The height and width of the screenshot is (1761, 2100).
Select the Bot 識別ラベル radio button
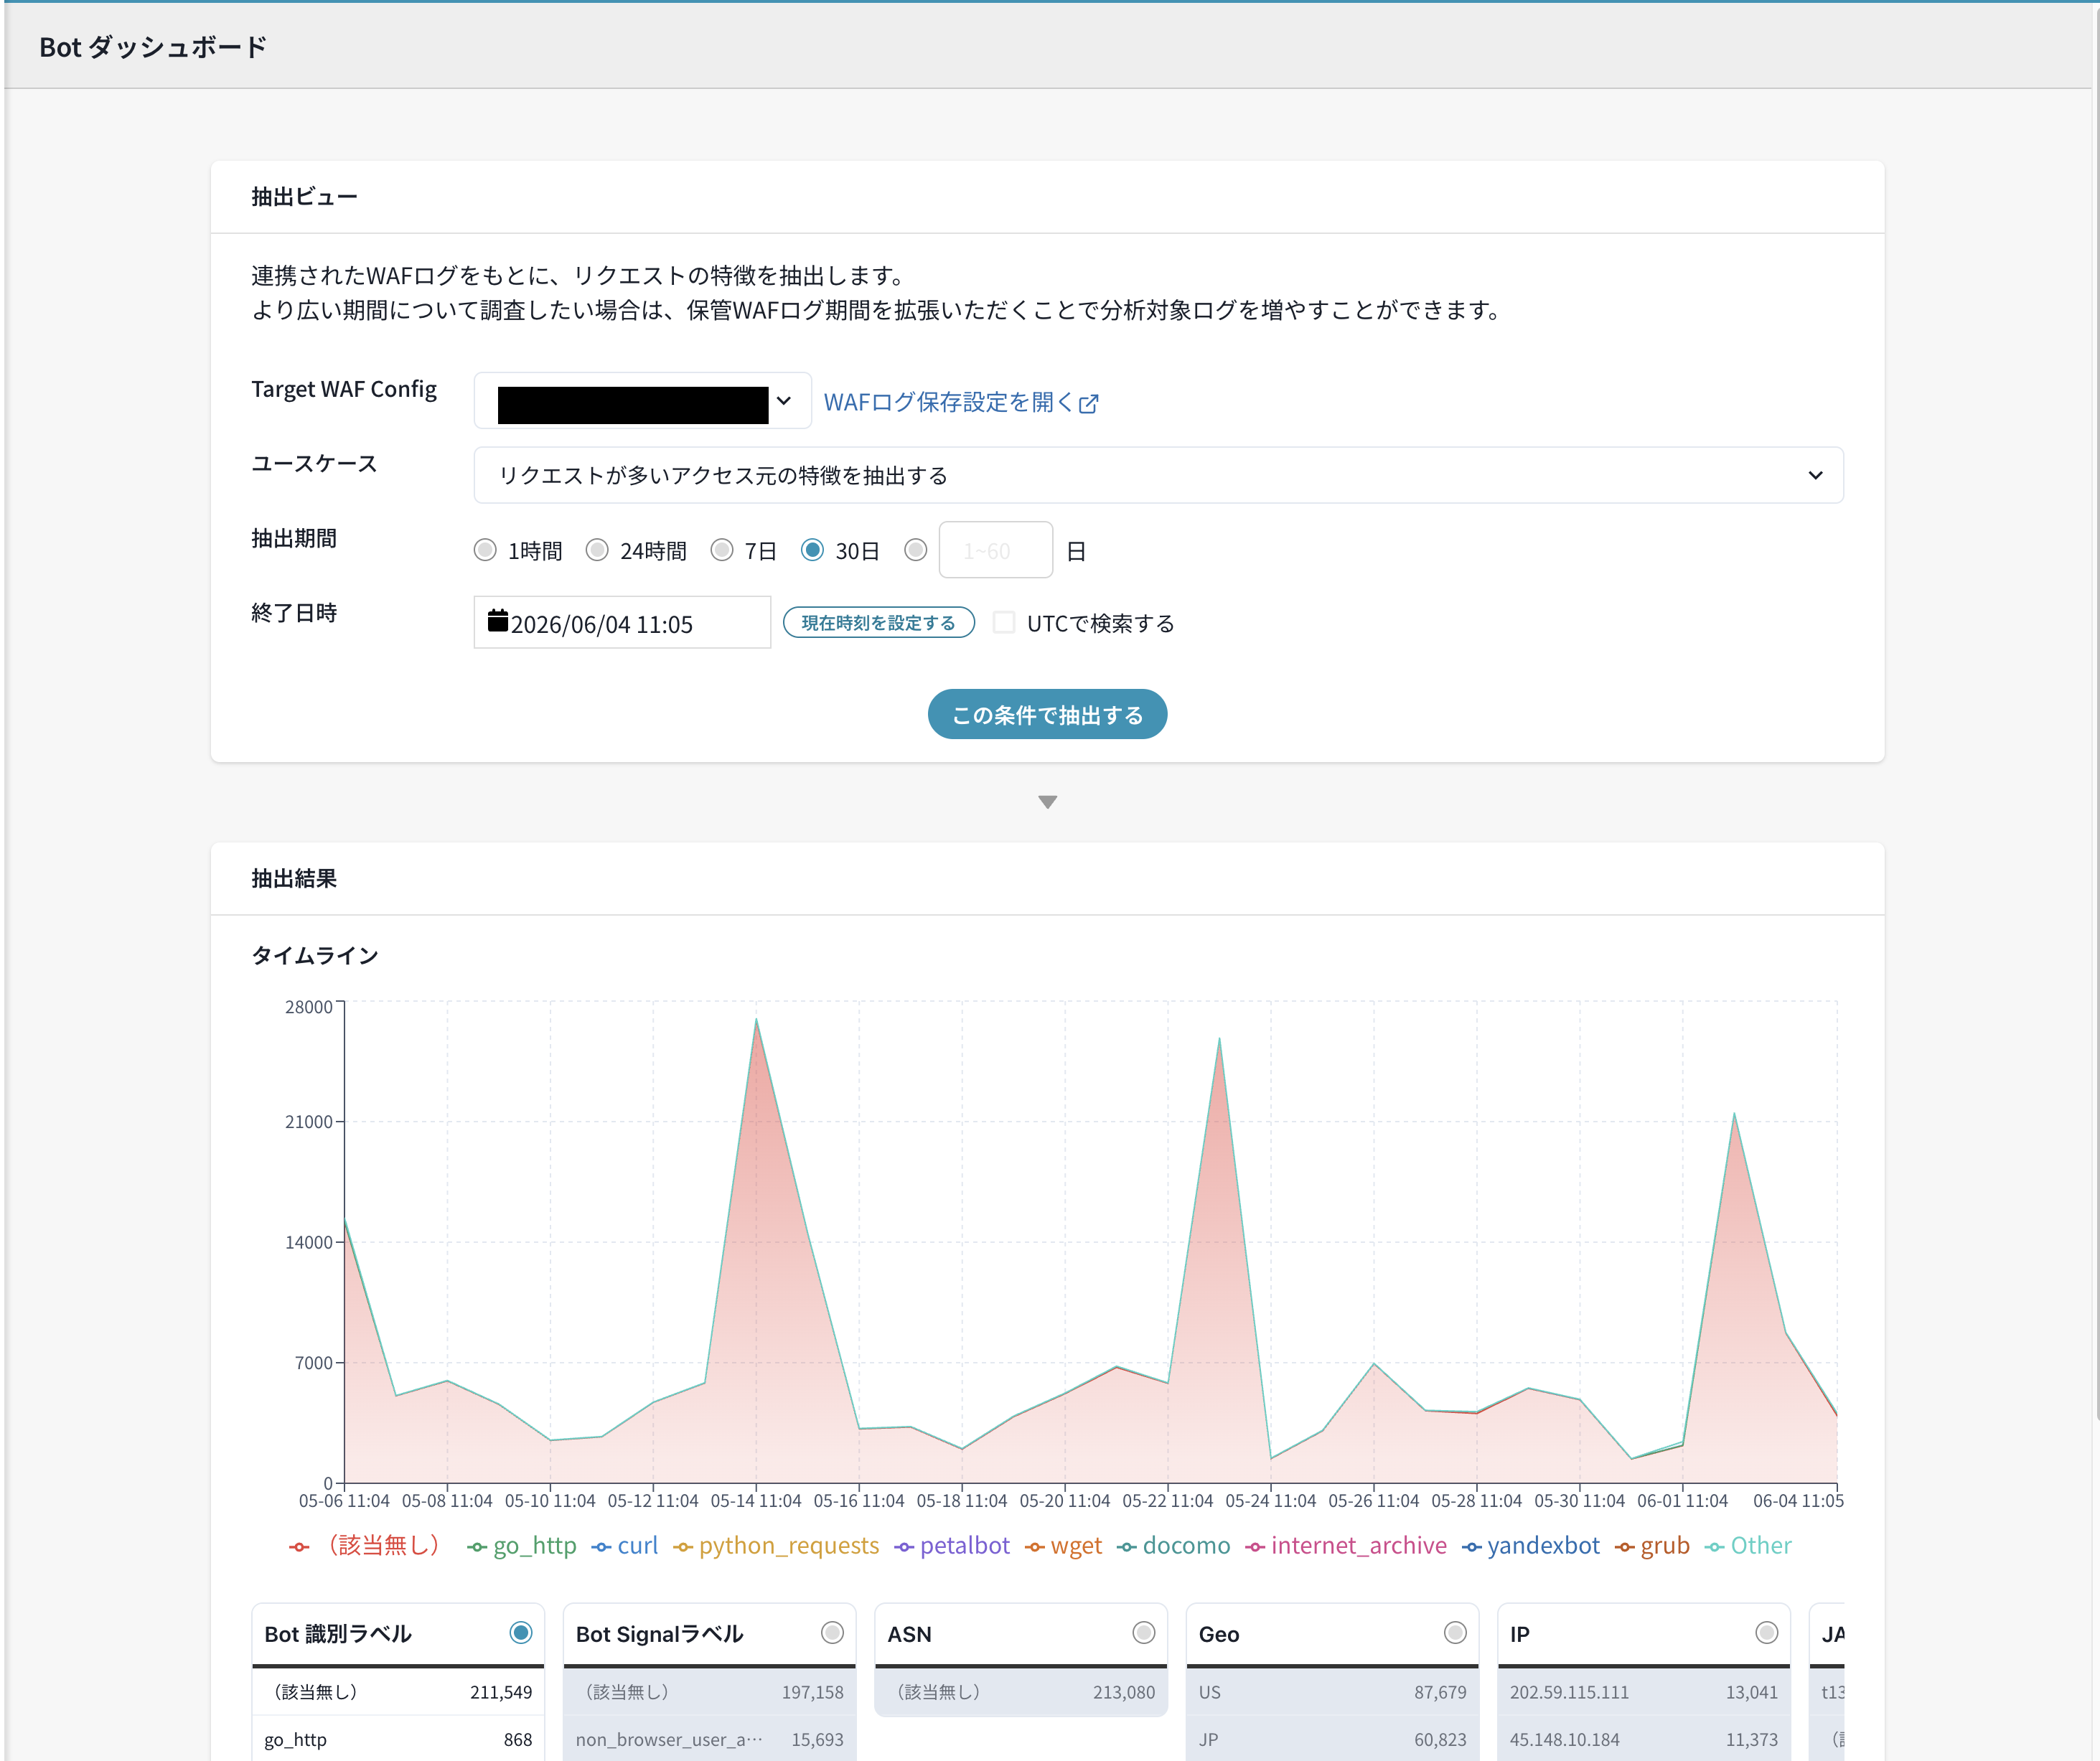[521, 1633]
